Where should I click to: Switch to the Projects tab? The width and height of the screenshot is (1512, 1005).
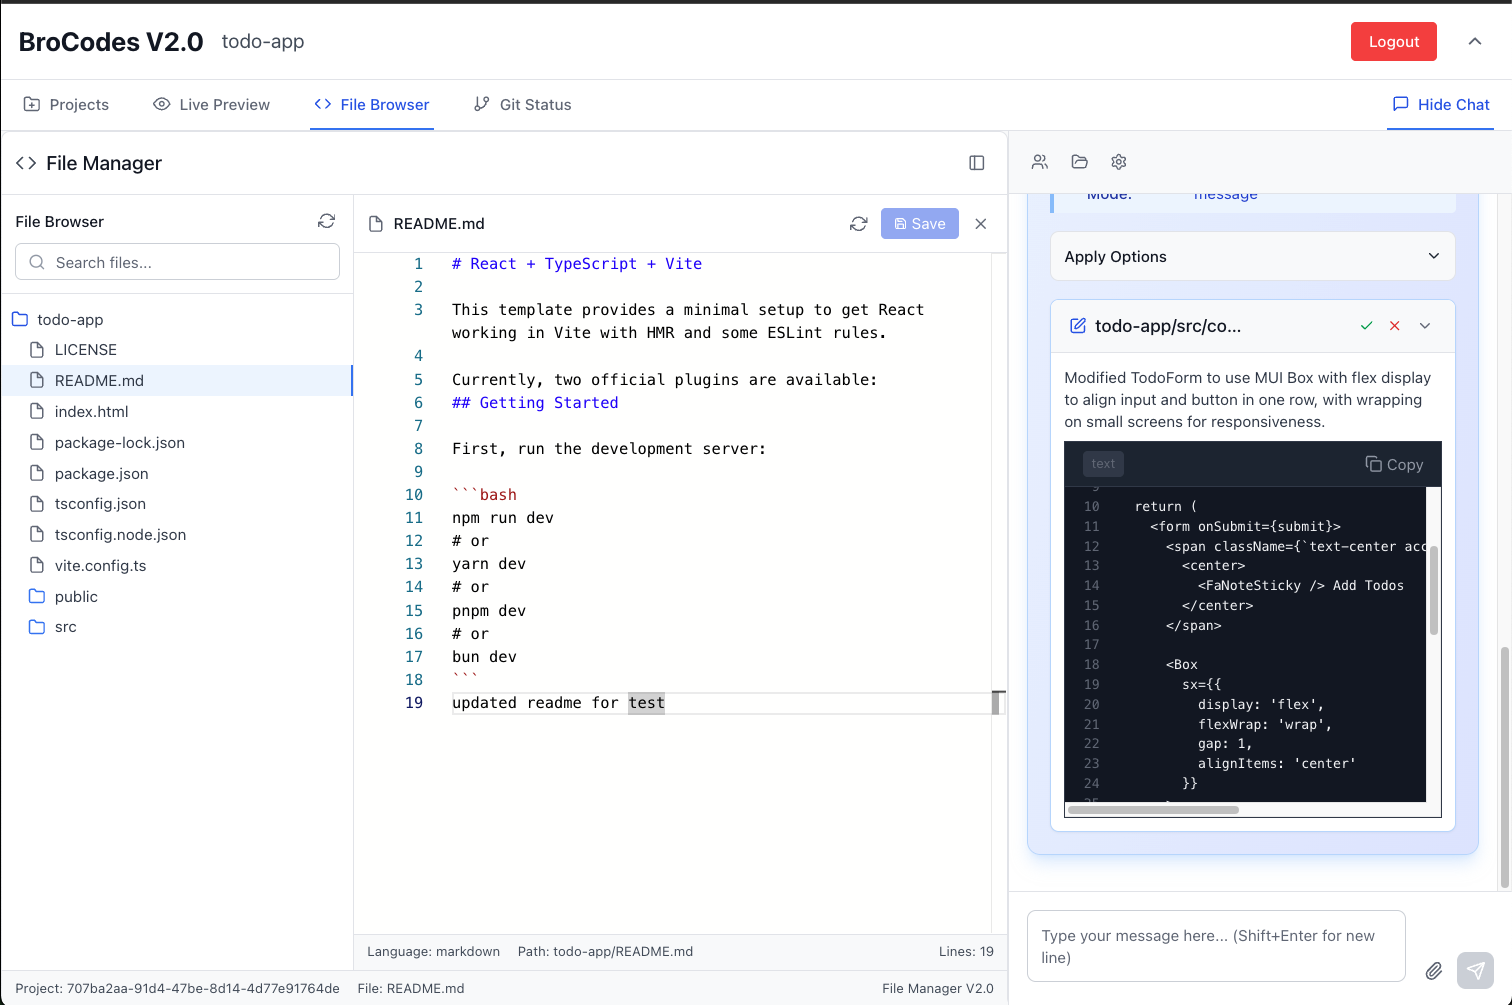(x=66, y=105)
